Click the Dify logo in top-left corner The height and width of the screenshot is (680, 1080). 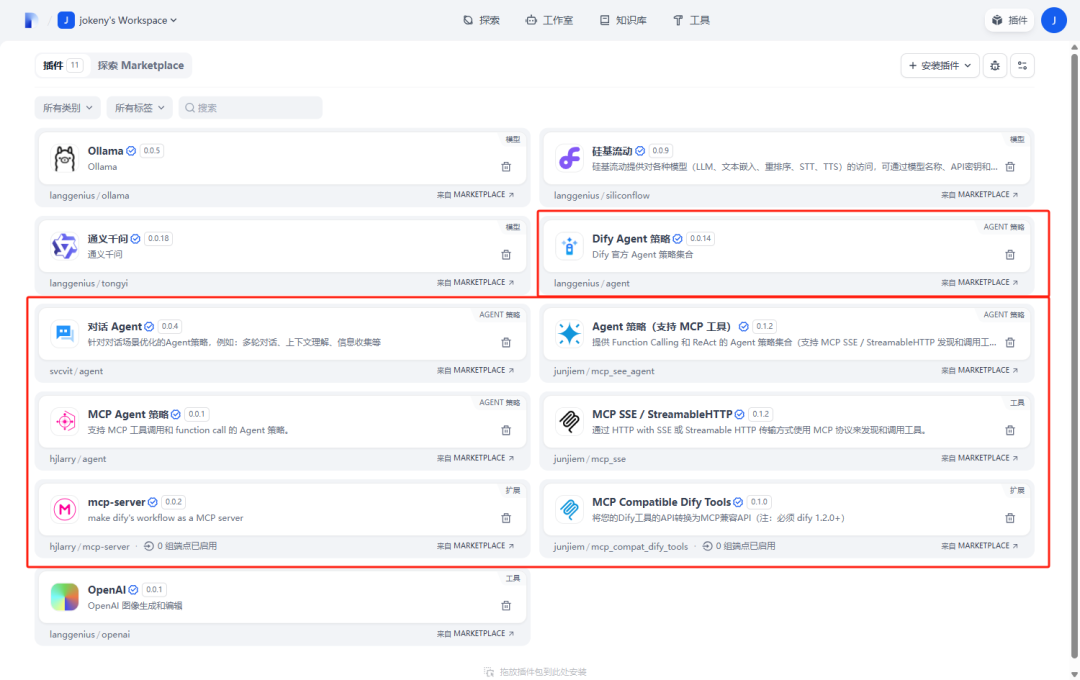(30, 20)
